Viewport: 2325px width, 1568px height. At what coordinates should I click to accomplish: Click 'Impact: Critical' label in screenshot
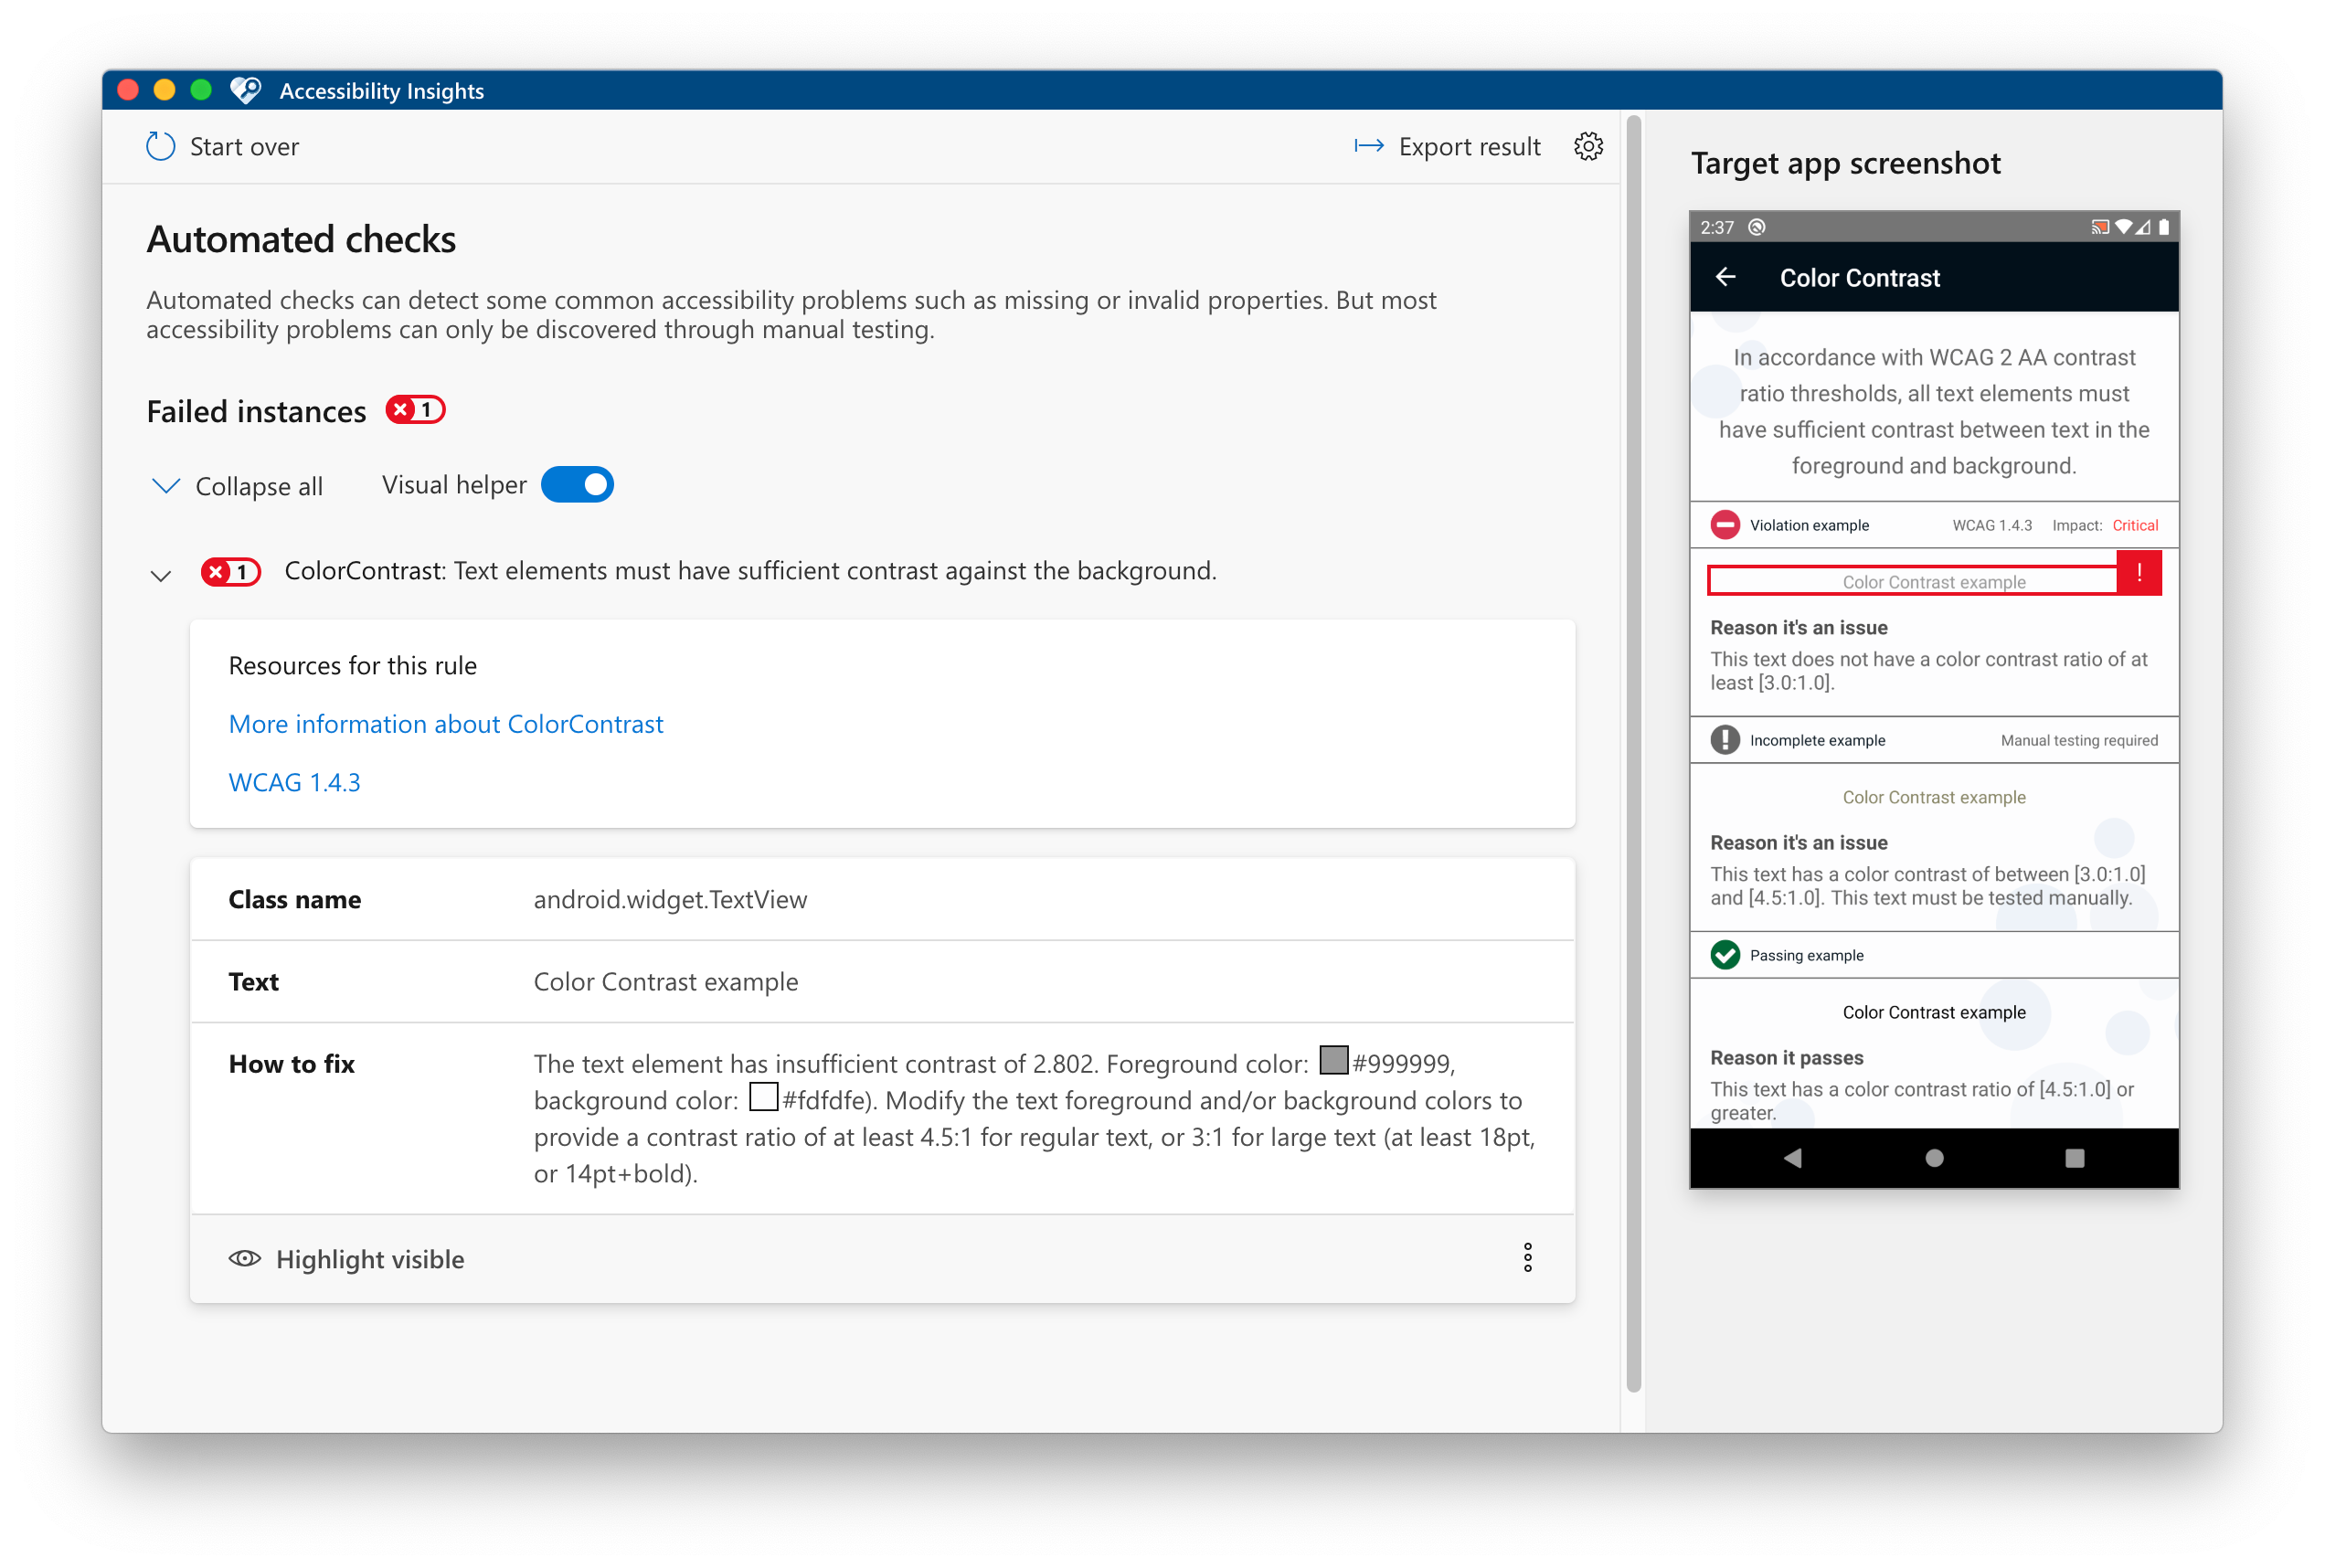2105,525
